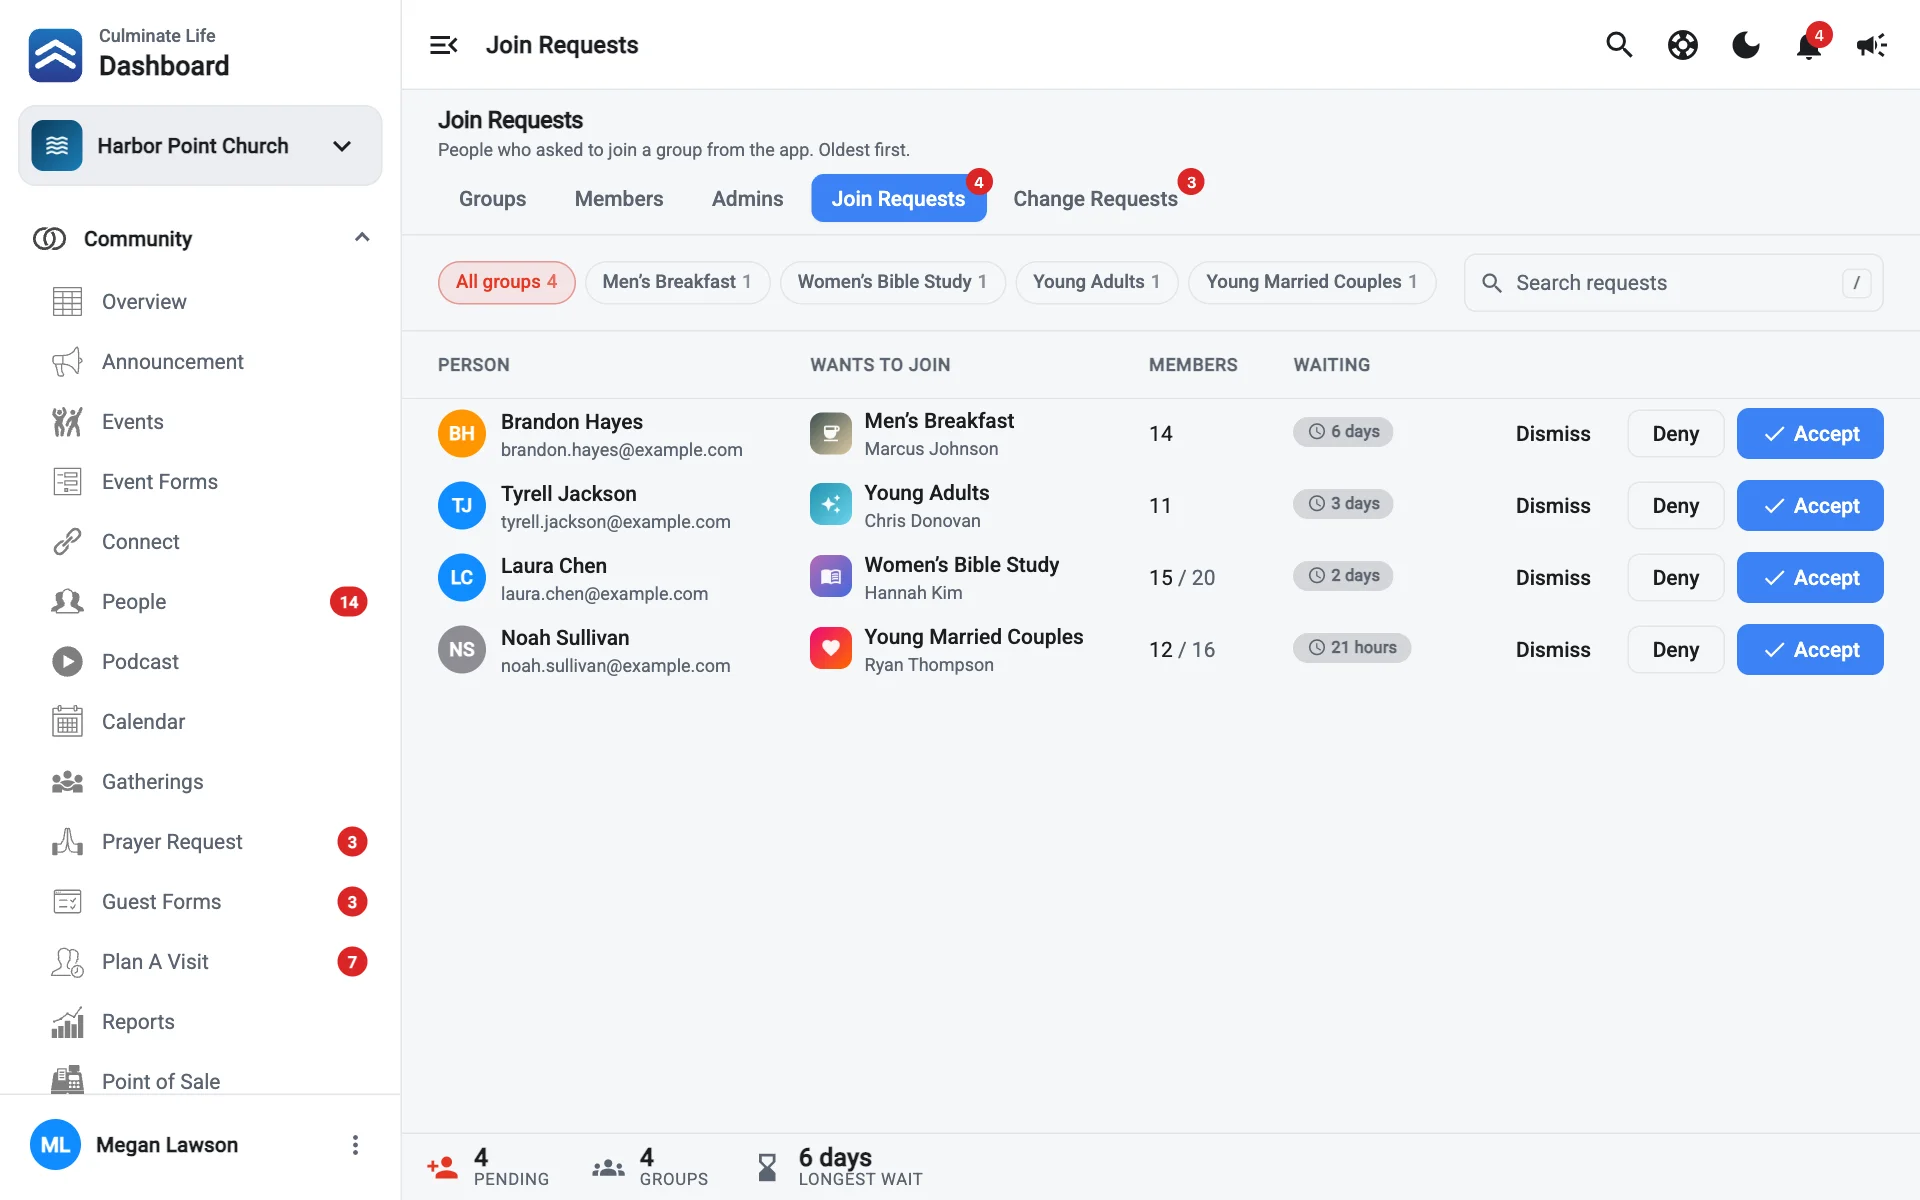This screenshot has height=1200, width=1920.
Task: Click the Announcement megaphone sidebar icon
Action: point(67,362)
